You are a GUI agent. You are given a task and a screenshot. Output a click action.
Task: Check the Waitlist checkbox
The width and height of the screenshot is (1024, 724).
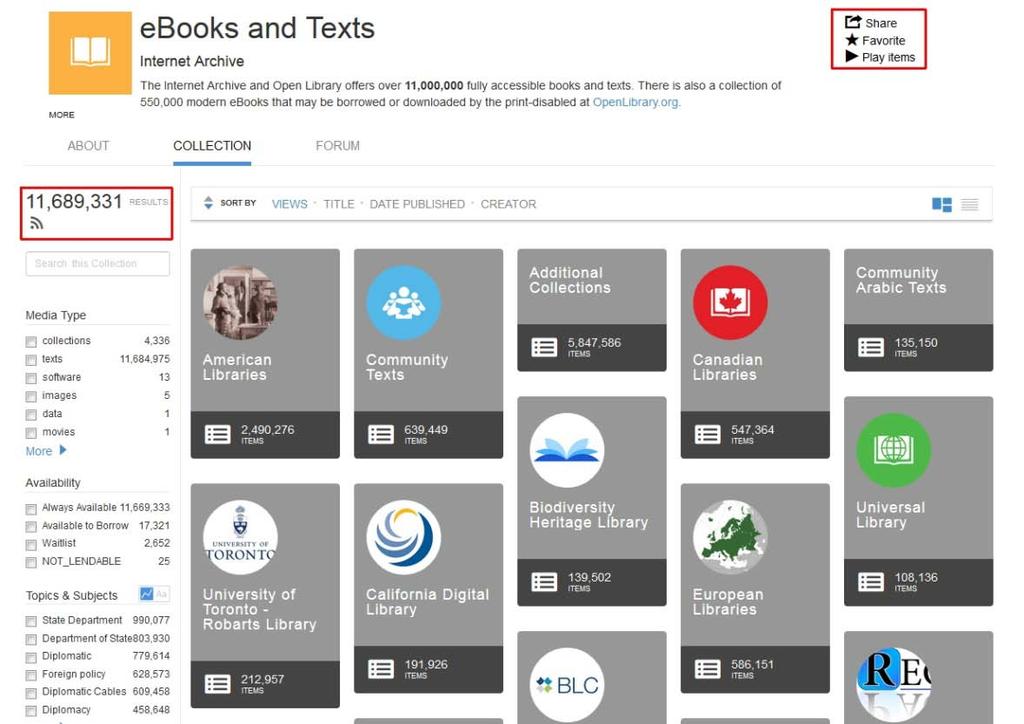(x=31, y=544)
